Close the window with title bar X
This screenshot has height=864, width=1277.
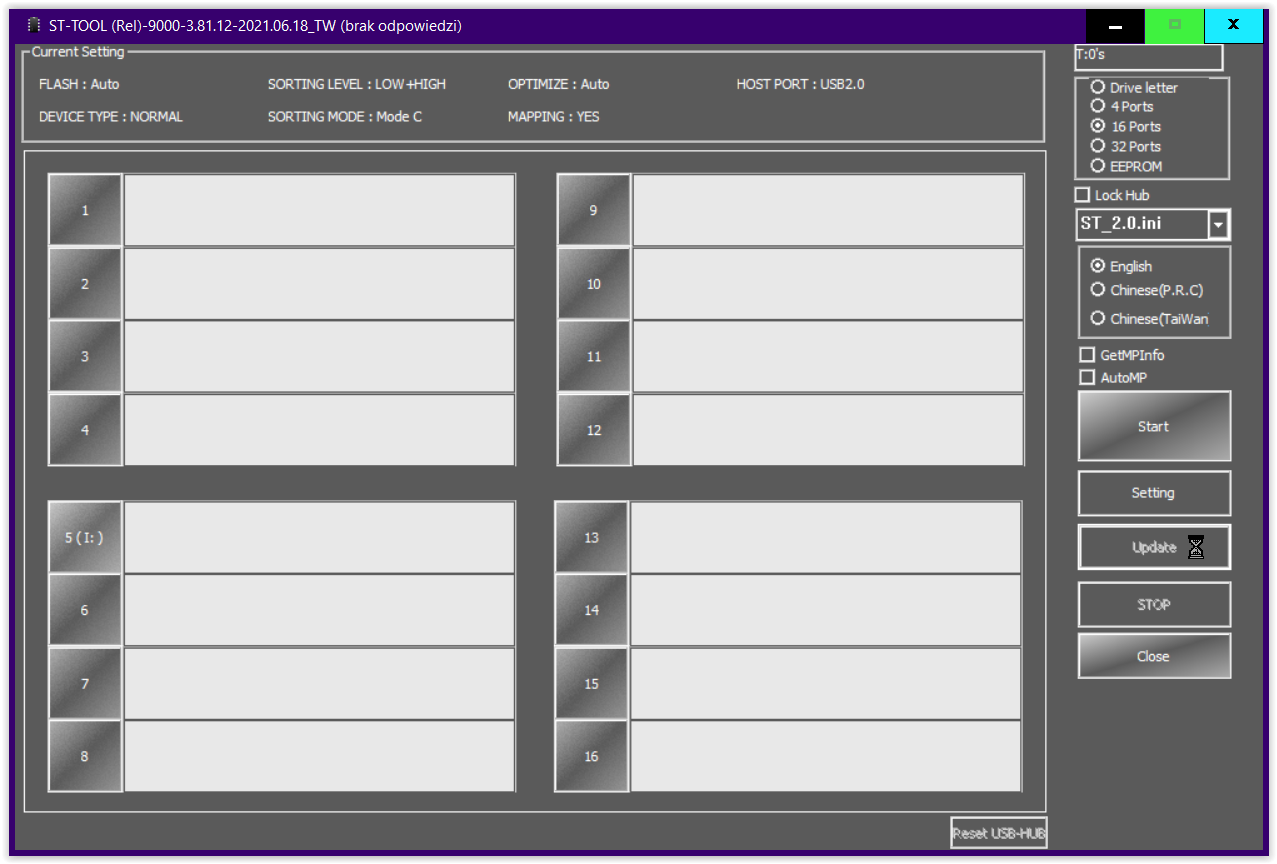[x=1234, y=25]
